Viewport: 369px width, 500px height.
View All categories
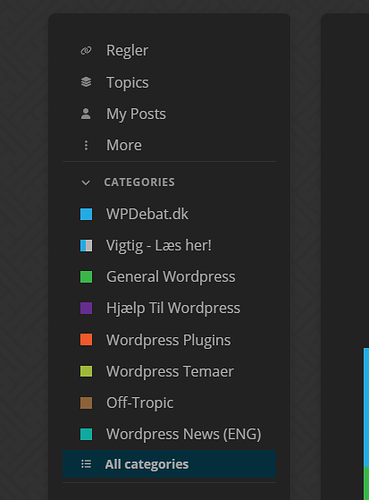[x=169, y=464]
